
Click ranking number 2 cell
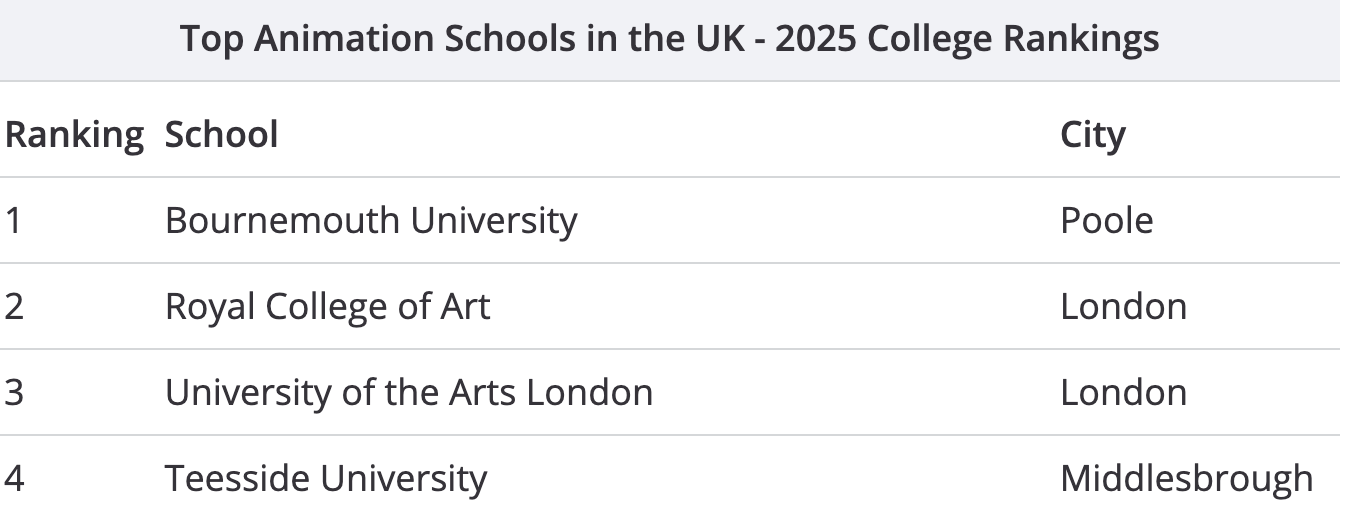point(14,306)
